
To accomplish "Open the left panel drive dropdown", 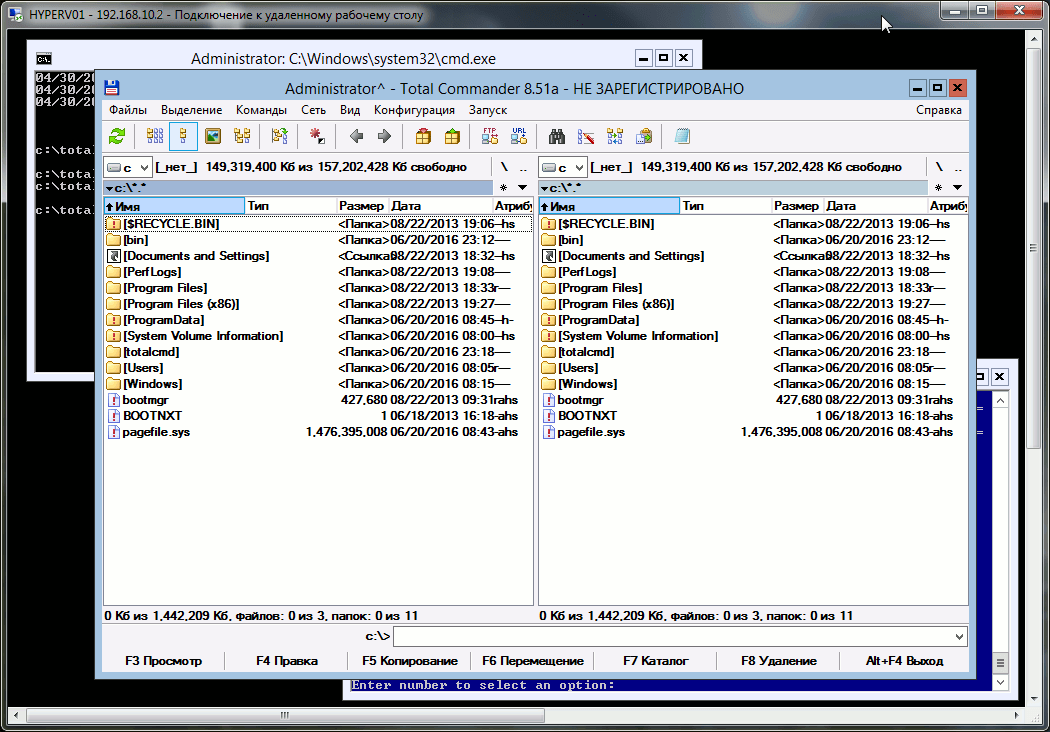I will coord(128,167).
